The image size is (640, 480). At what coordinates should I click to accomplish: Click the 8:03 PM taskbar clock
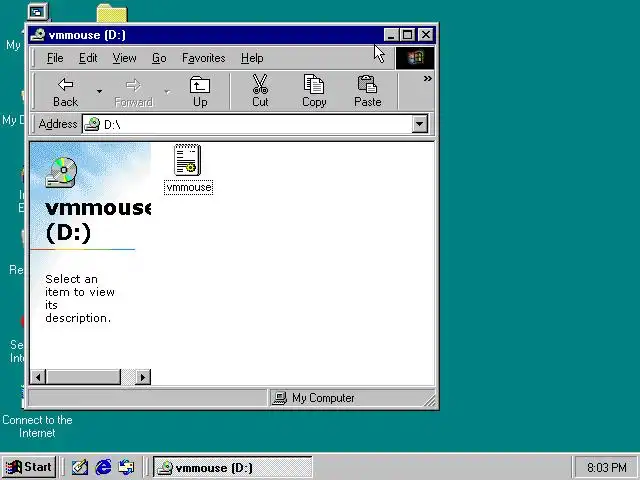(x=607, y=467)
